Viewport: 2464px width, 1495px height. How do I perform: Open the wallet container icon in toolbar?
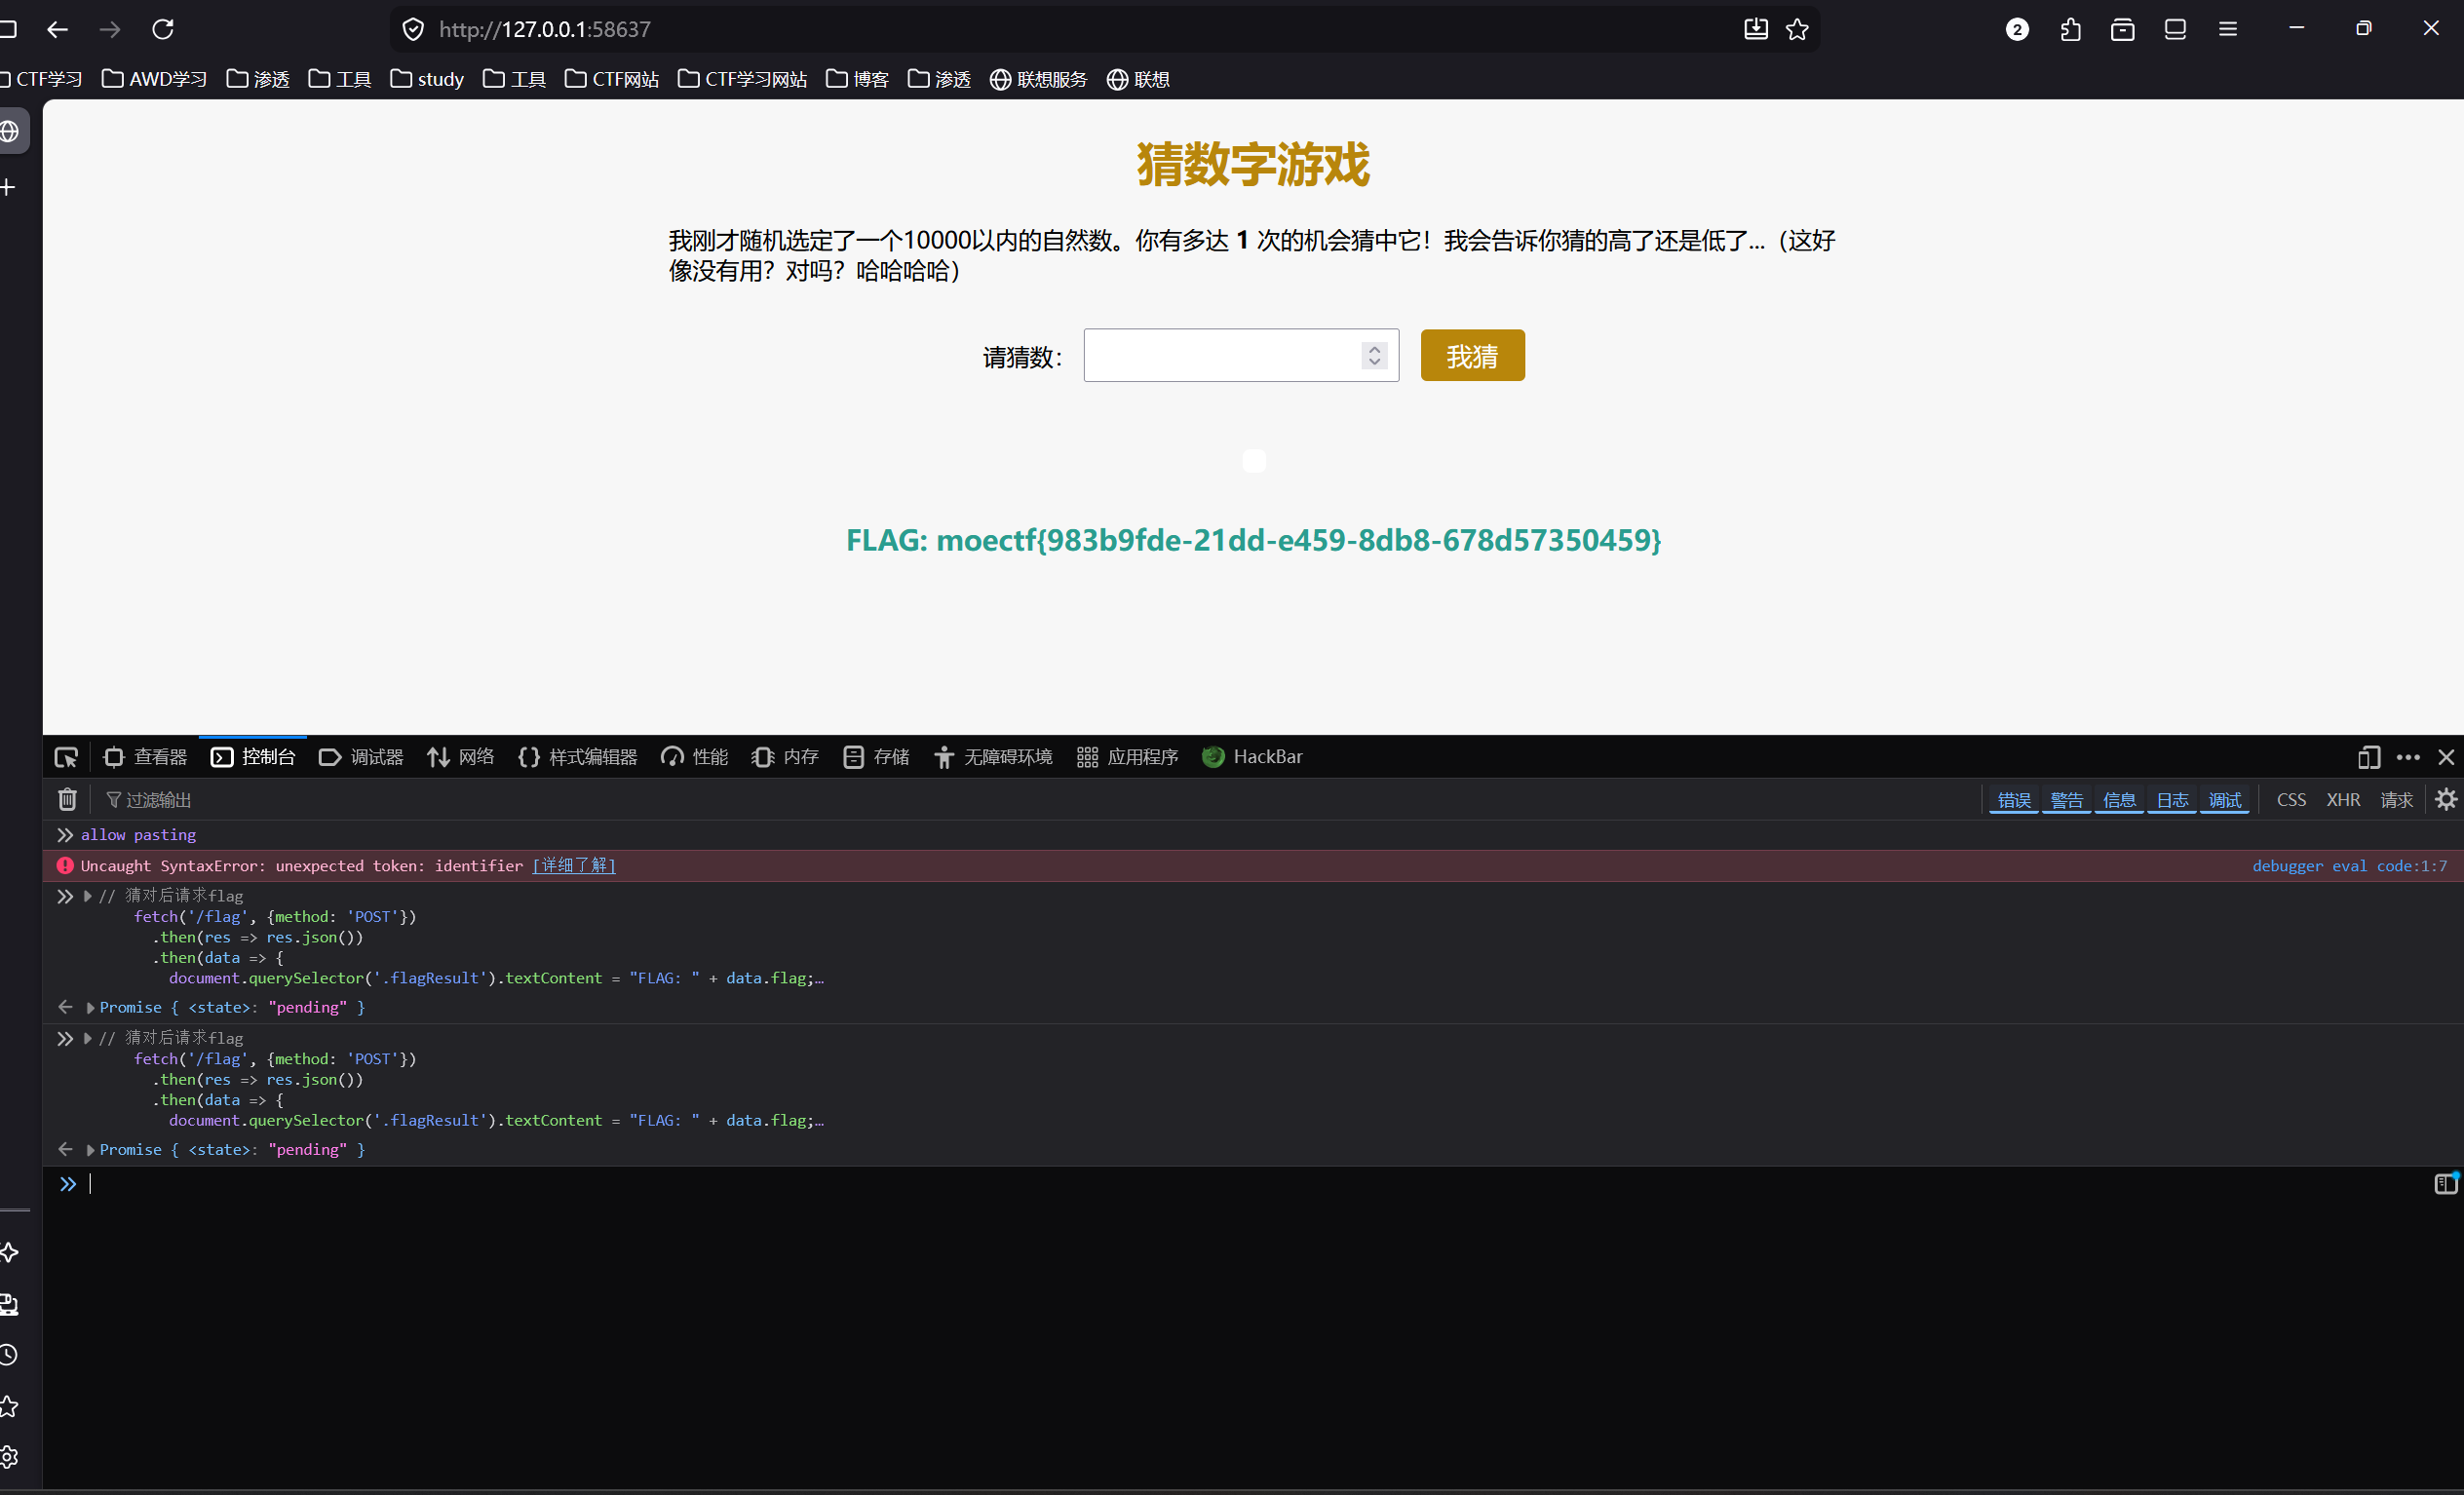point(2123,30)
